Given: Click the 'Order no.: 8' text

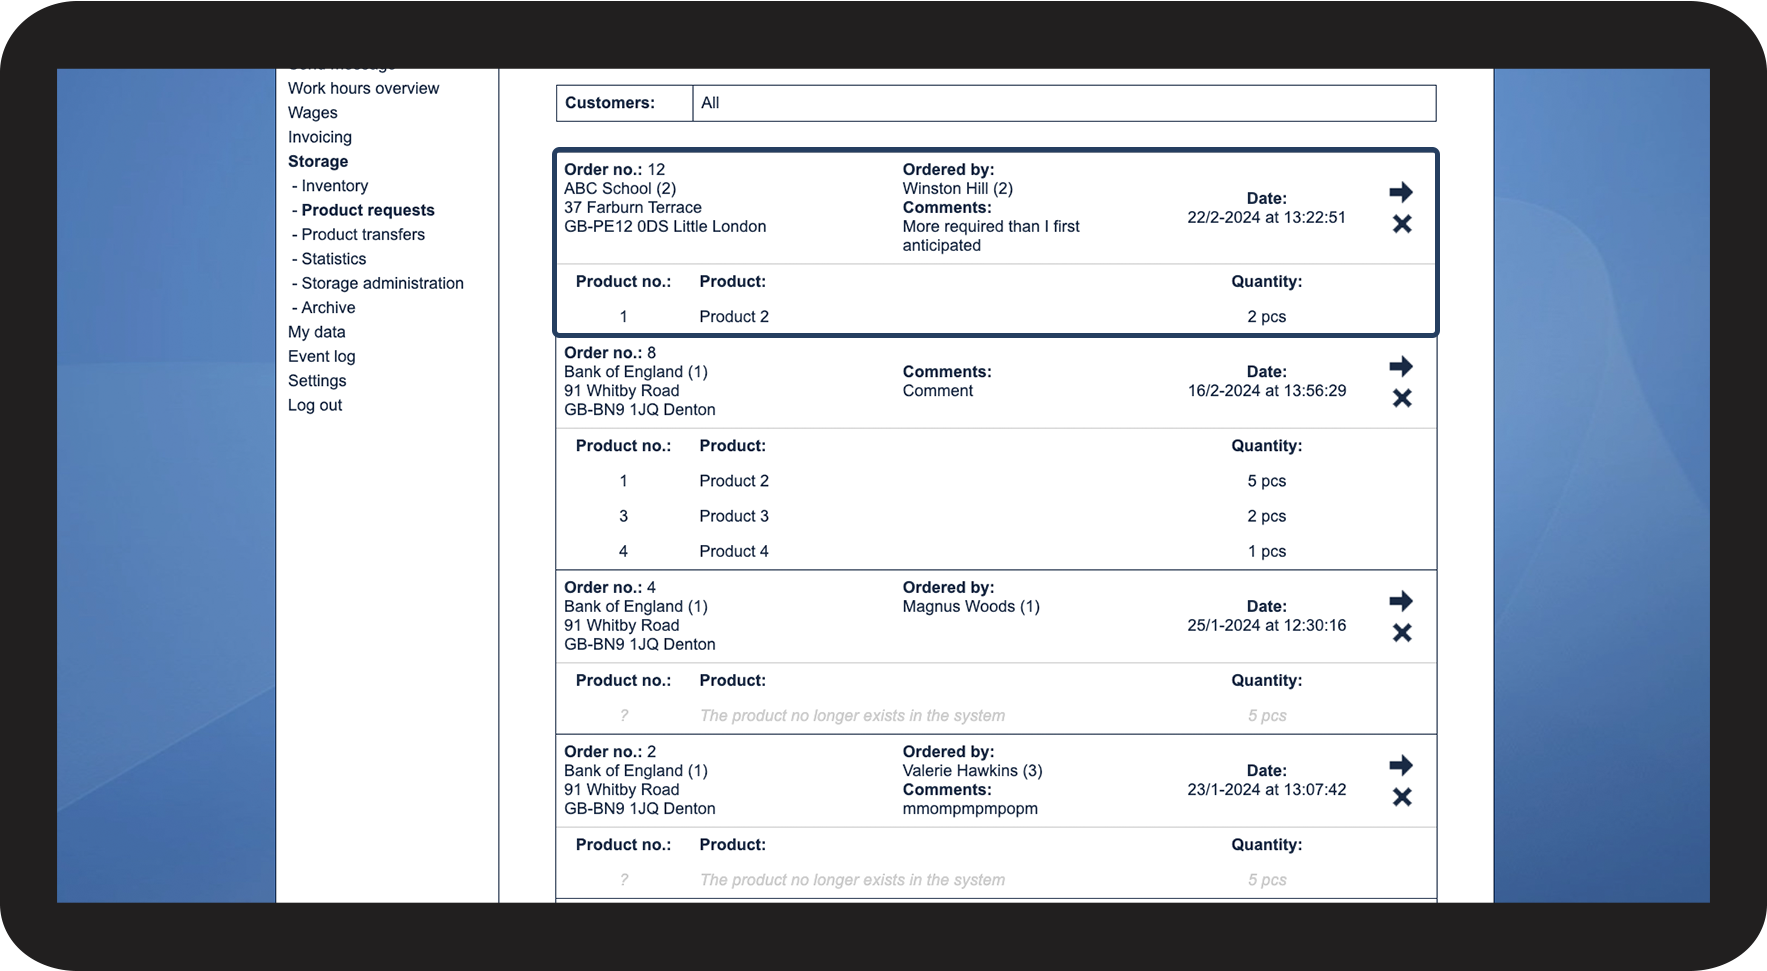Looking at the screenshot, I should pyautogui.click(x=610, y=353).
